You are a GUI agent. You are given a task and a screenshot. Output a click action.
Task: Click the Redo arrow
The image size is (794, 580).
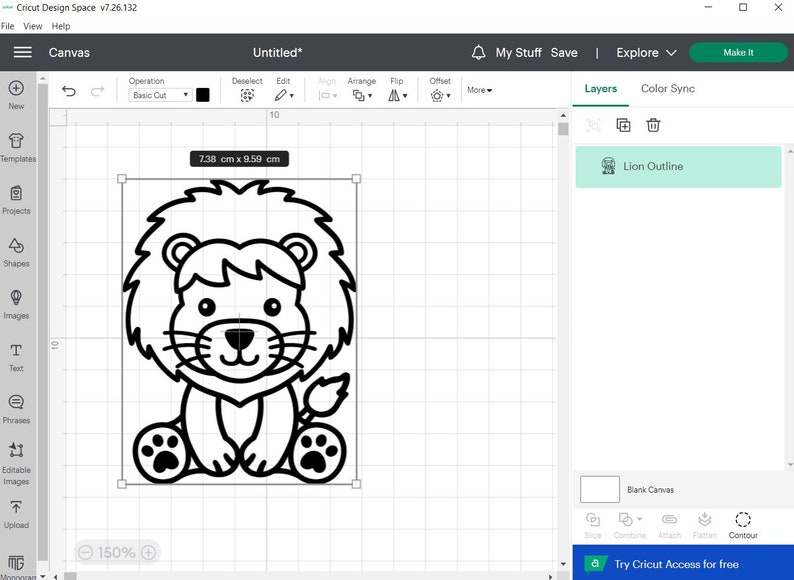coord(97,91)
